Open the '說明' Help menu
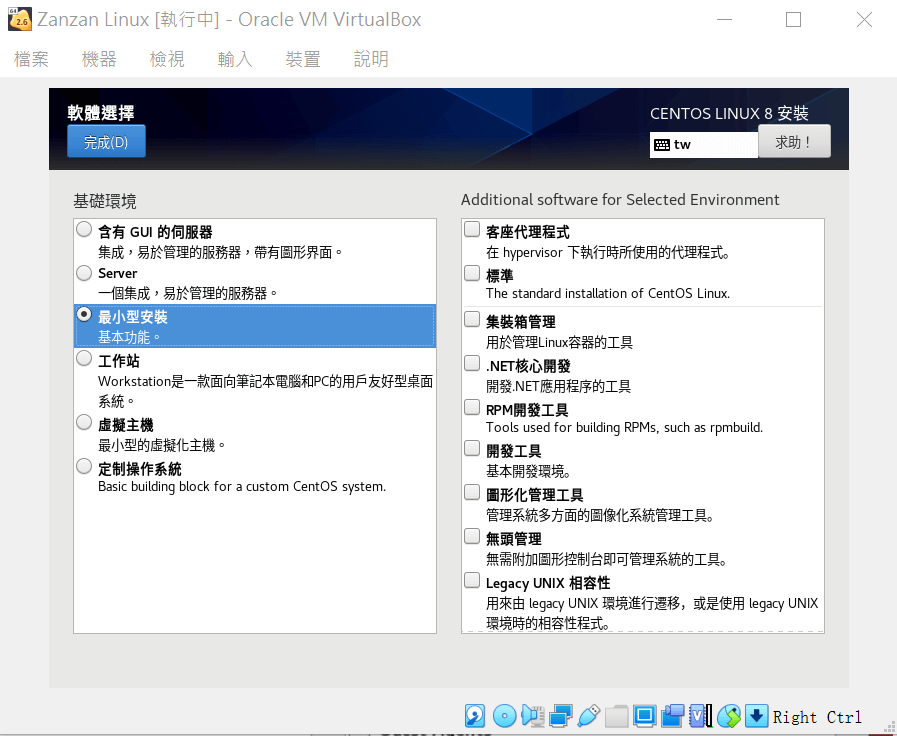897x736 pixels. pyautogui.click(x=371, y=59)
